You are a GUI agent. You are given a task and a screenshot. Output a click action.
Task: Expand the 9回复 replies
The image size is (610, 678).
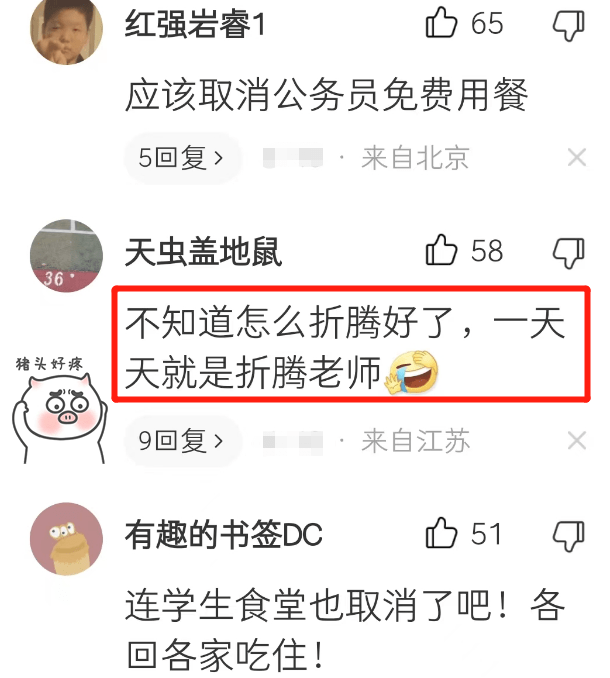182,441
